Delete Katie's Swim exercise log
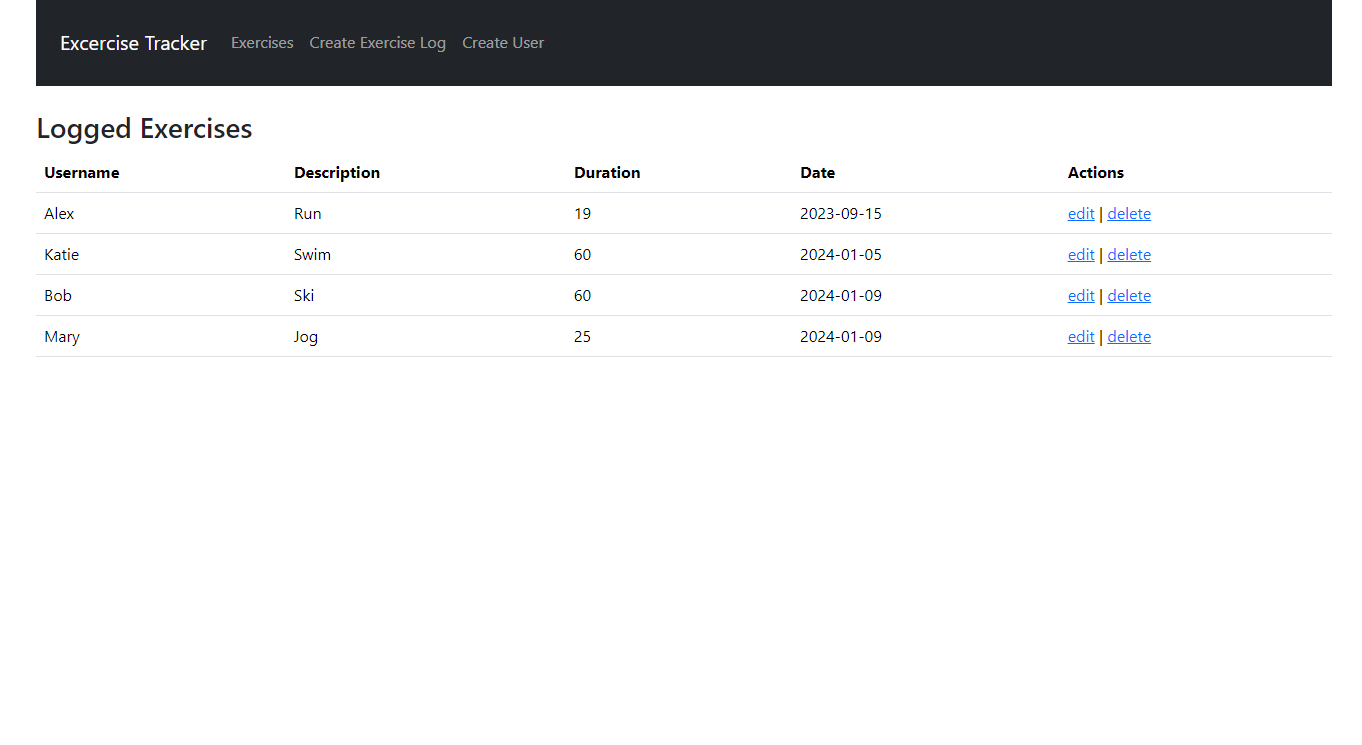This screenshot has width=1362, height=745. (x=1129, y=255)
